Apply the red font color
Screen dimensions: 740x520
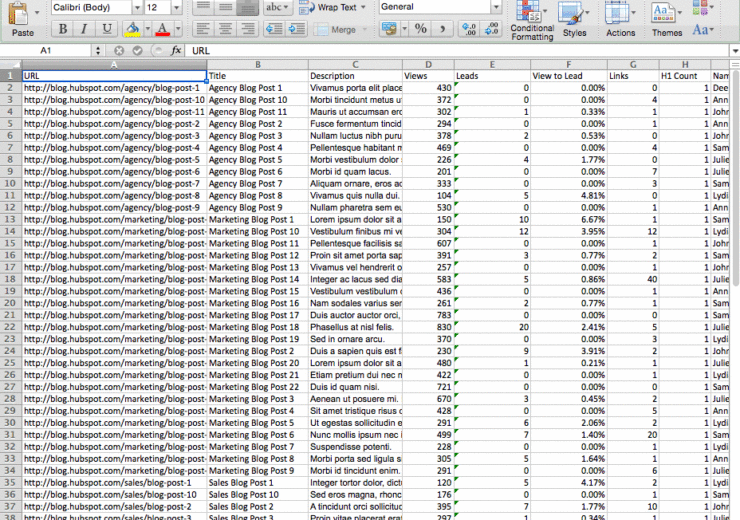tap(163, 29)
